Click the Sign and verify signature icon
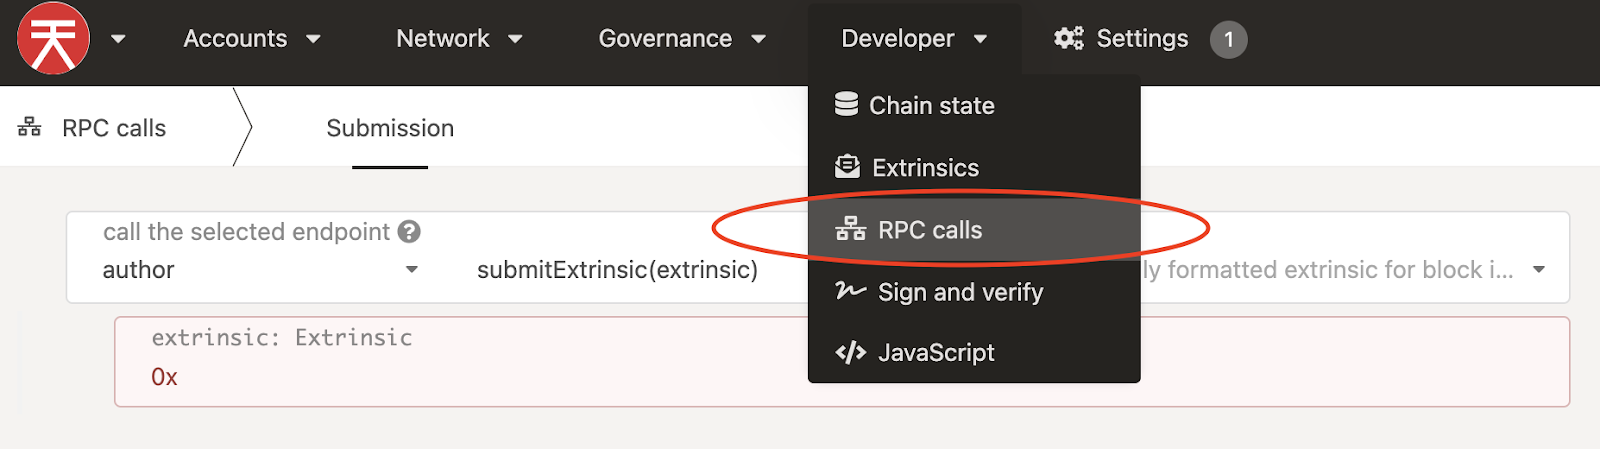Viewport: 1600px width, 449px height. point(850,291)
